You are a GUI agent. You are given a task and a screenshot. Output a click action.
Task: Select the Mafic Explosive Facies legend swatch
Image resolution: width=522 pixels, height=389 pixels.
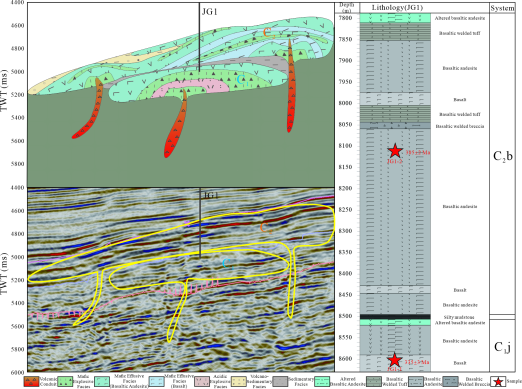[x=65, y=382]
